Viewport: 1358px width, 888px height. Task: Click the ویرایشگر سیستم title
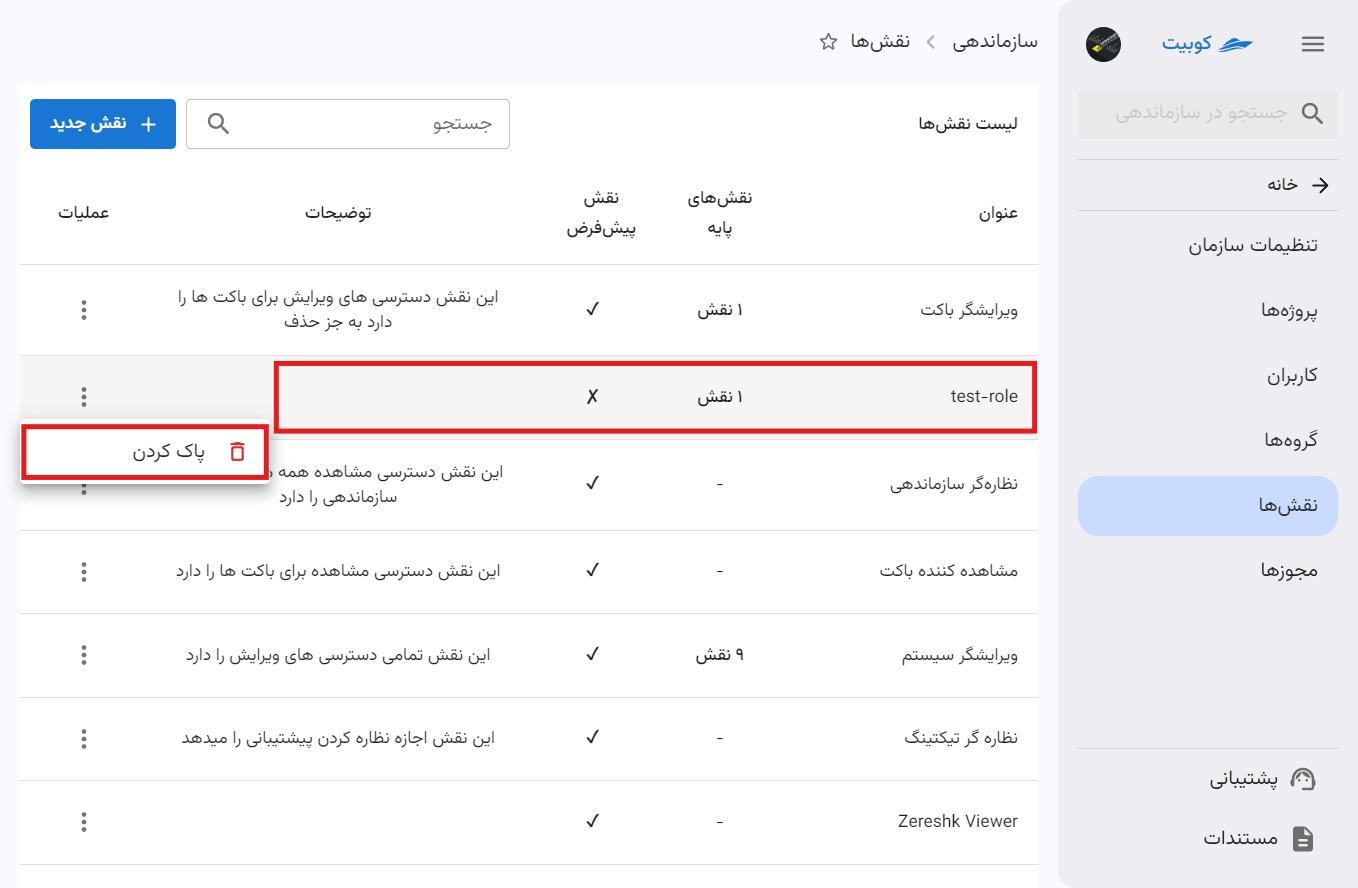pyautogui.click(x=960, y=656)
